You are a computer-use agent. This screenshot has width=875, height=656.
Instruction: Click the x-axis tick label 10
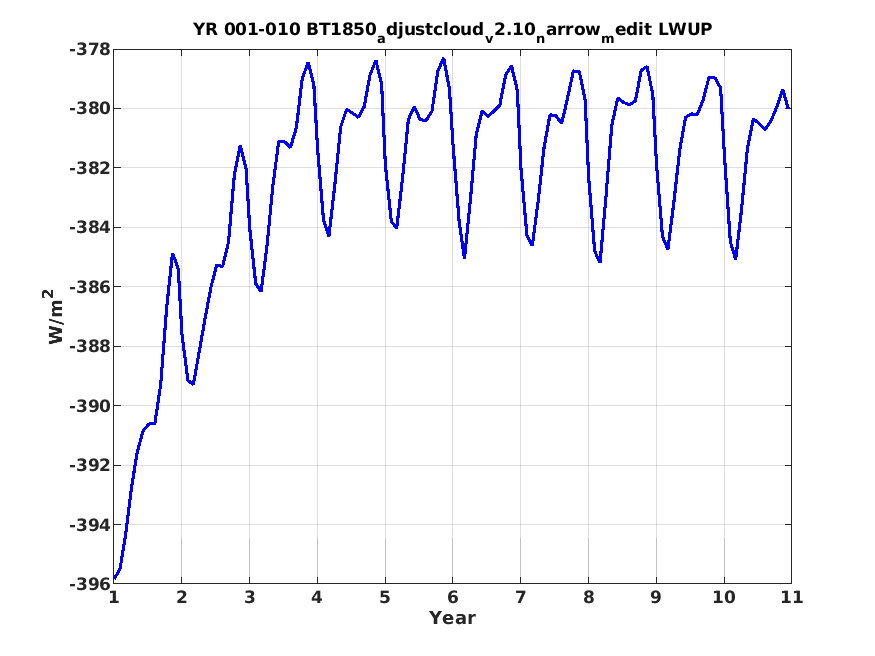click(724, 597)
